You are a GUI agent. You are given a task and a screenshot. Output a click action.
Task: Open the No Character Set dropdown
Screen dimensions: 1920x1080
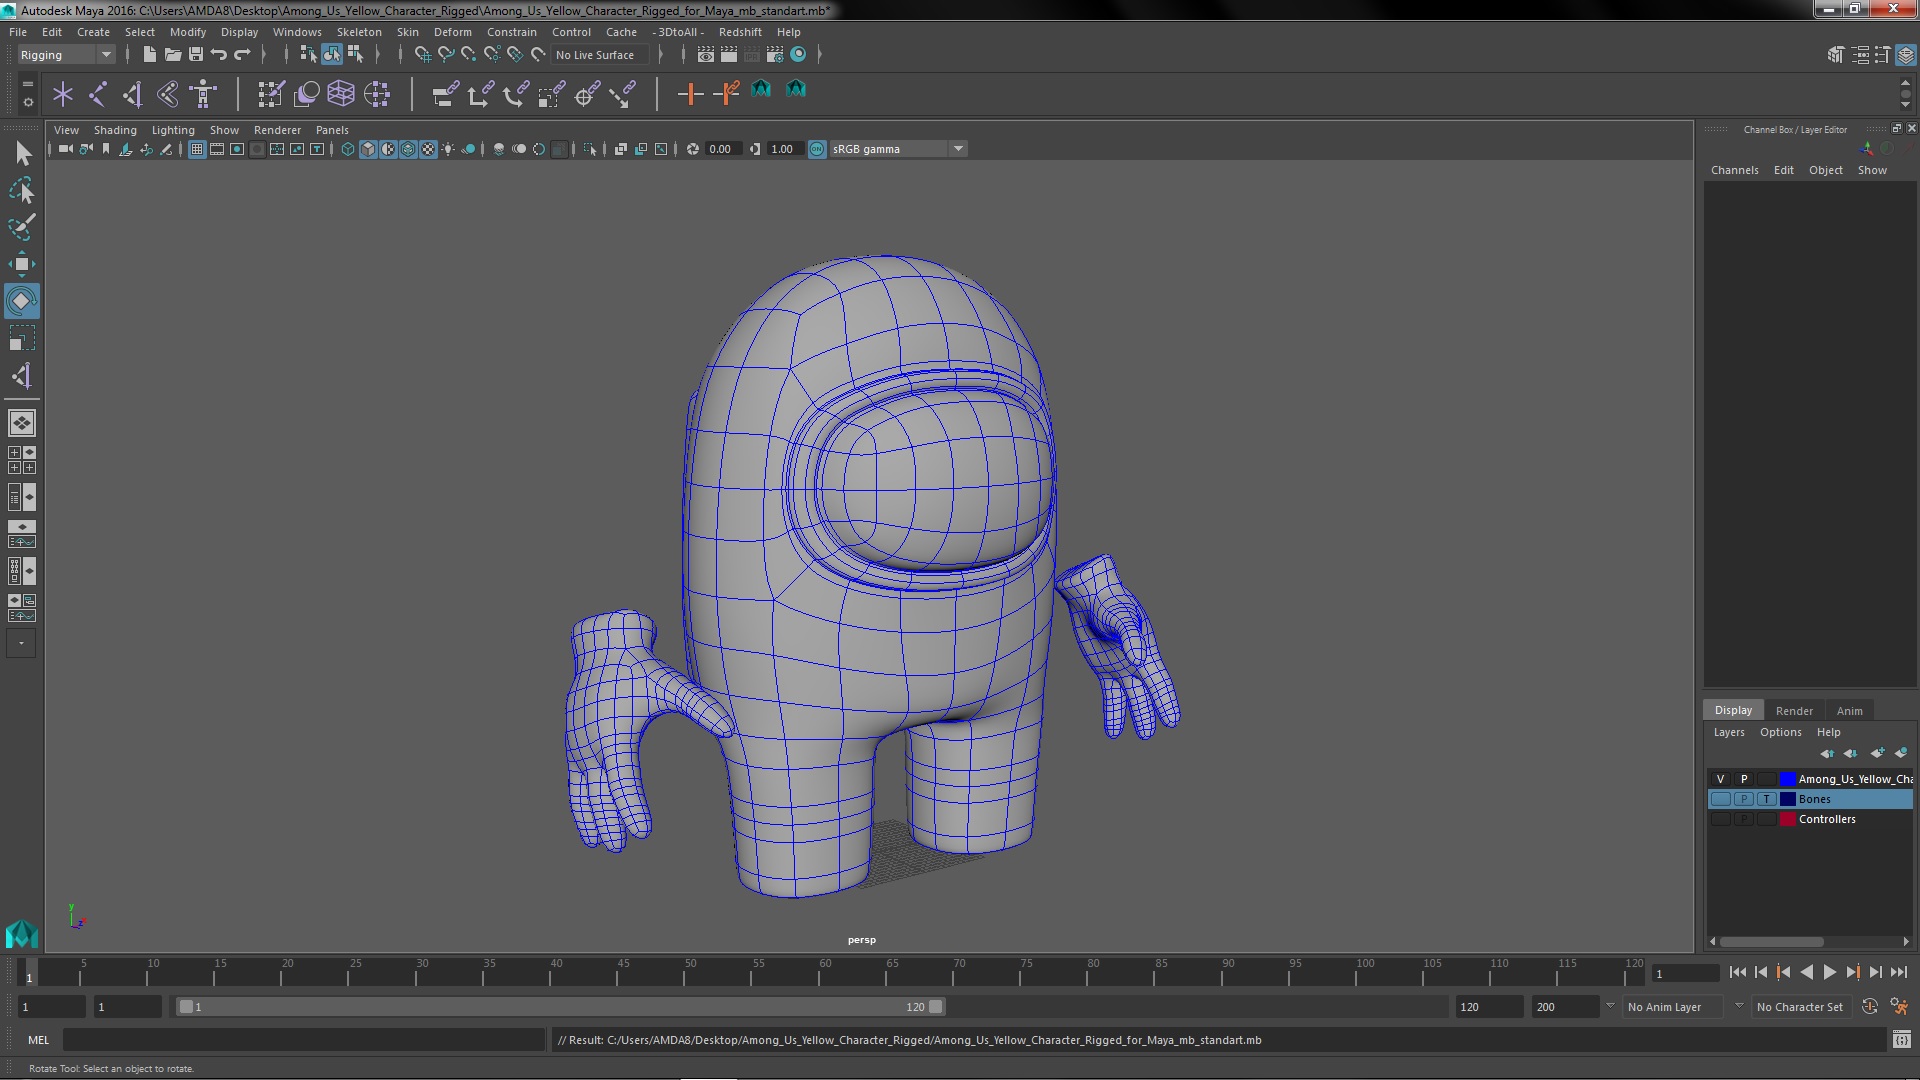point(1800,1007)
